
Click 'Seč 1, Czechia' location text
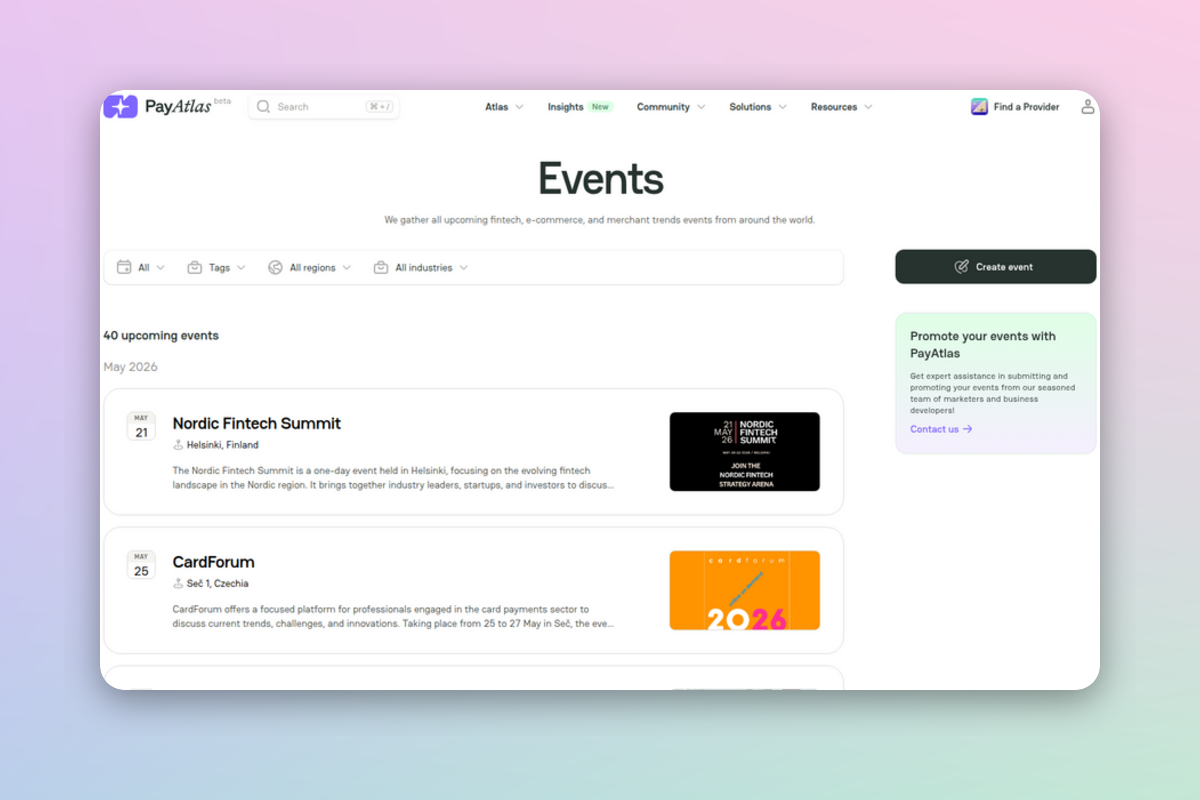coord(218,583)
